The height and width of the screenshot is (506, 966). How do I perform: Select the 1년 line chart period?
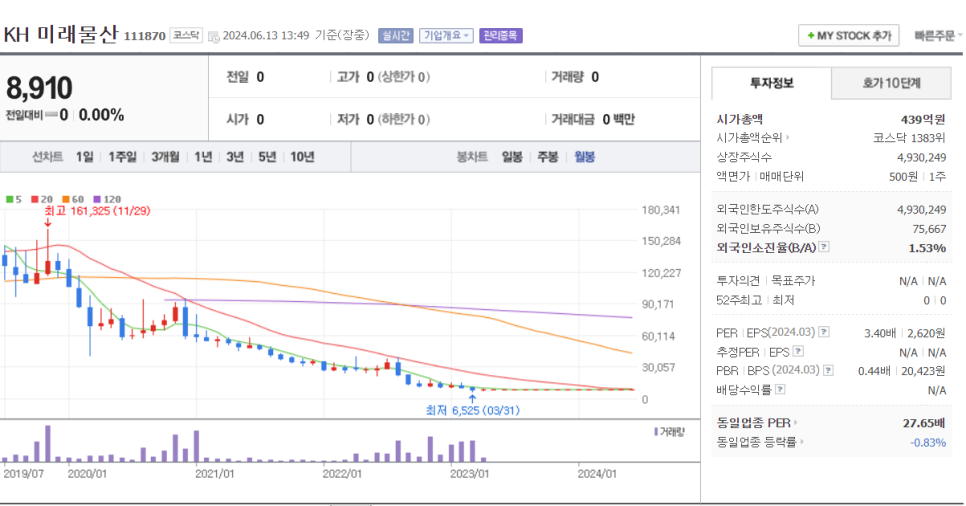pyautogui.click(x=203, y=157)
